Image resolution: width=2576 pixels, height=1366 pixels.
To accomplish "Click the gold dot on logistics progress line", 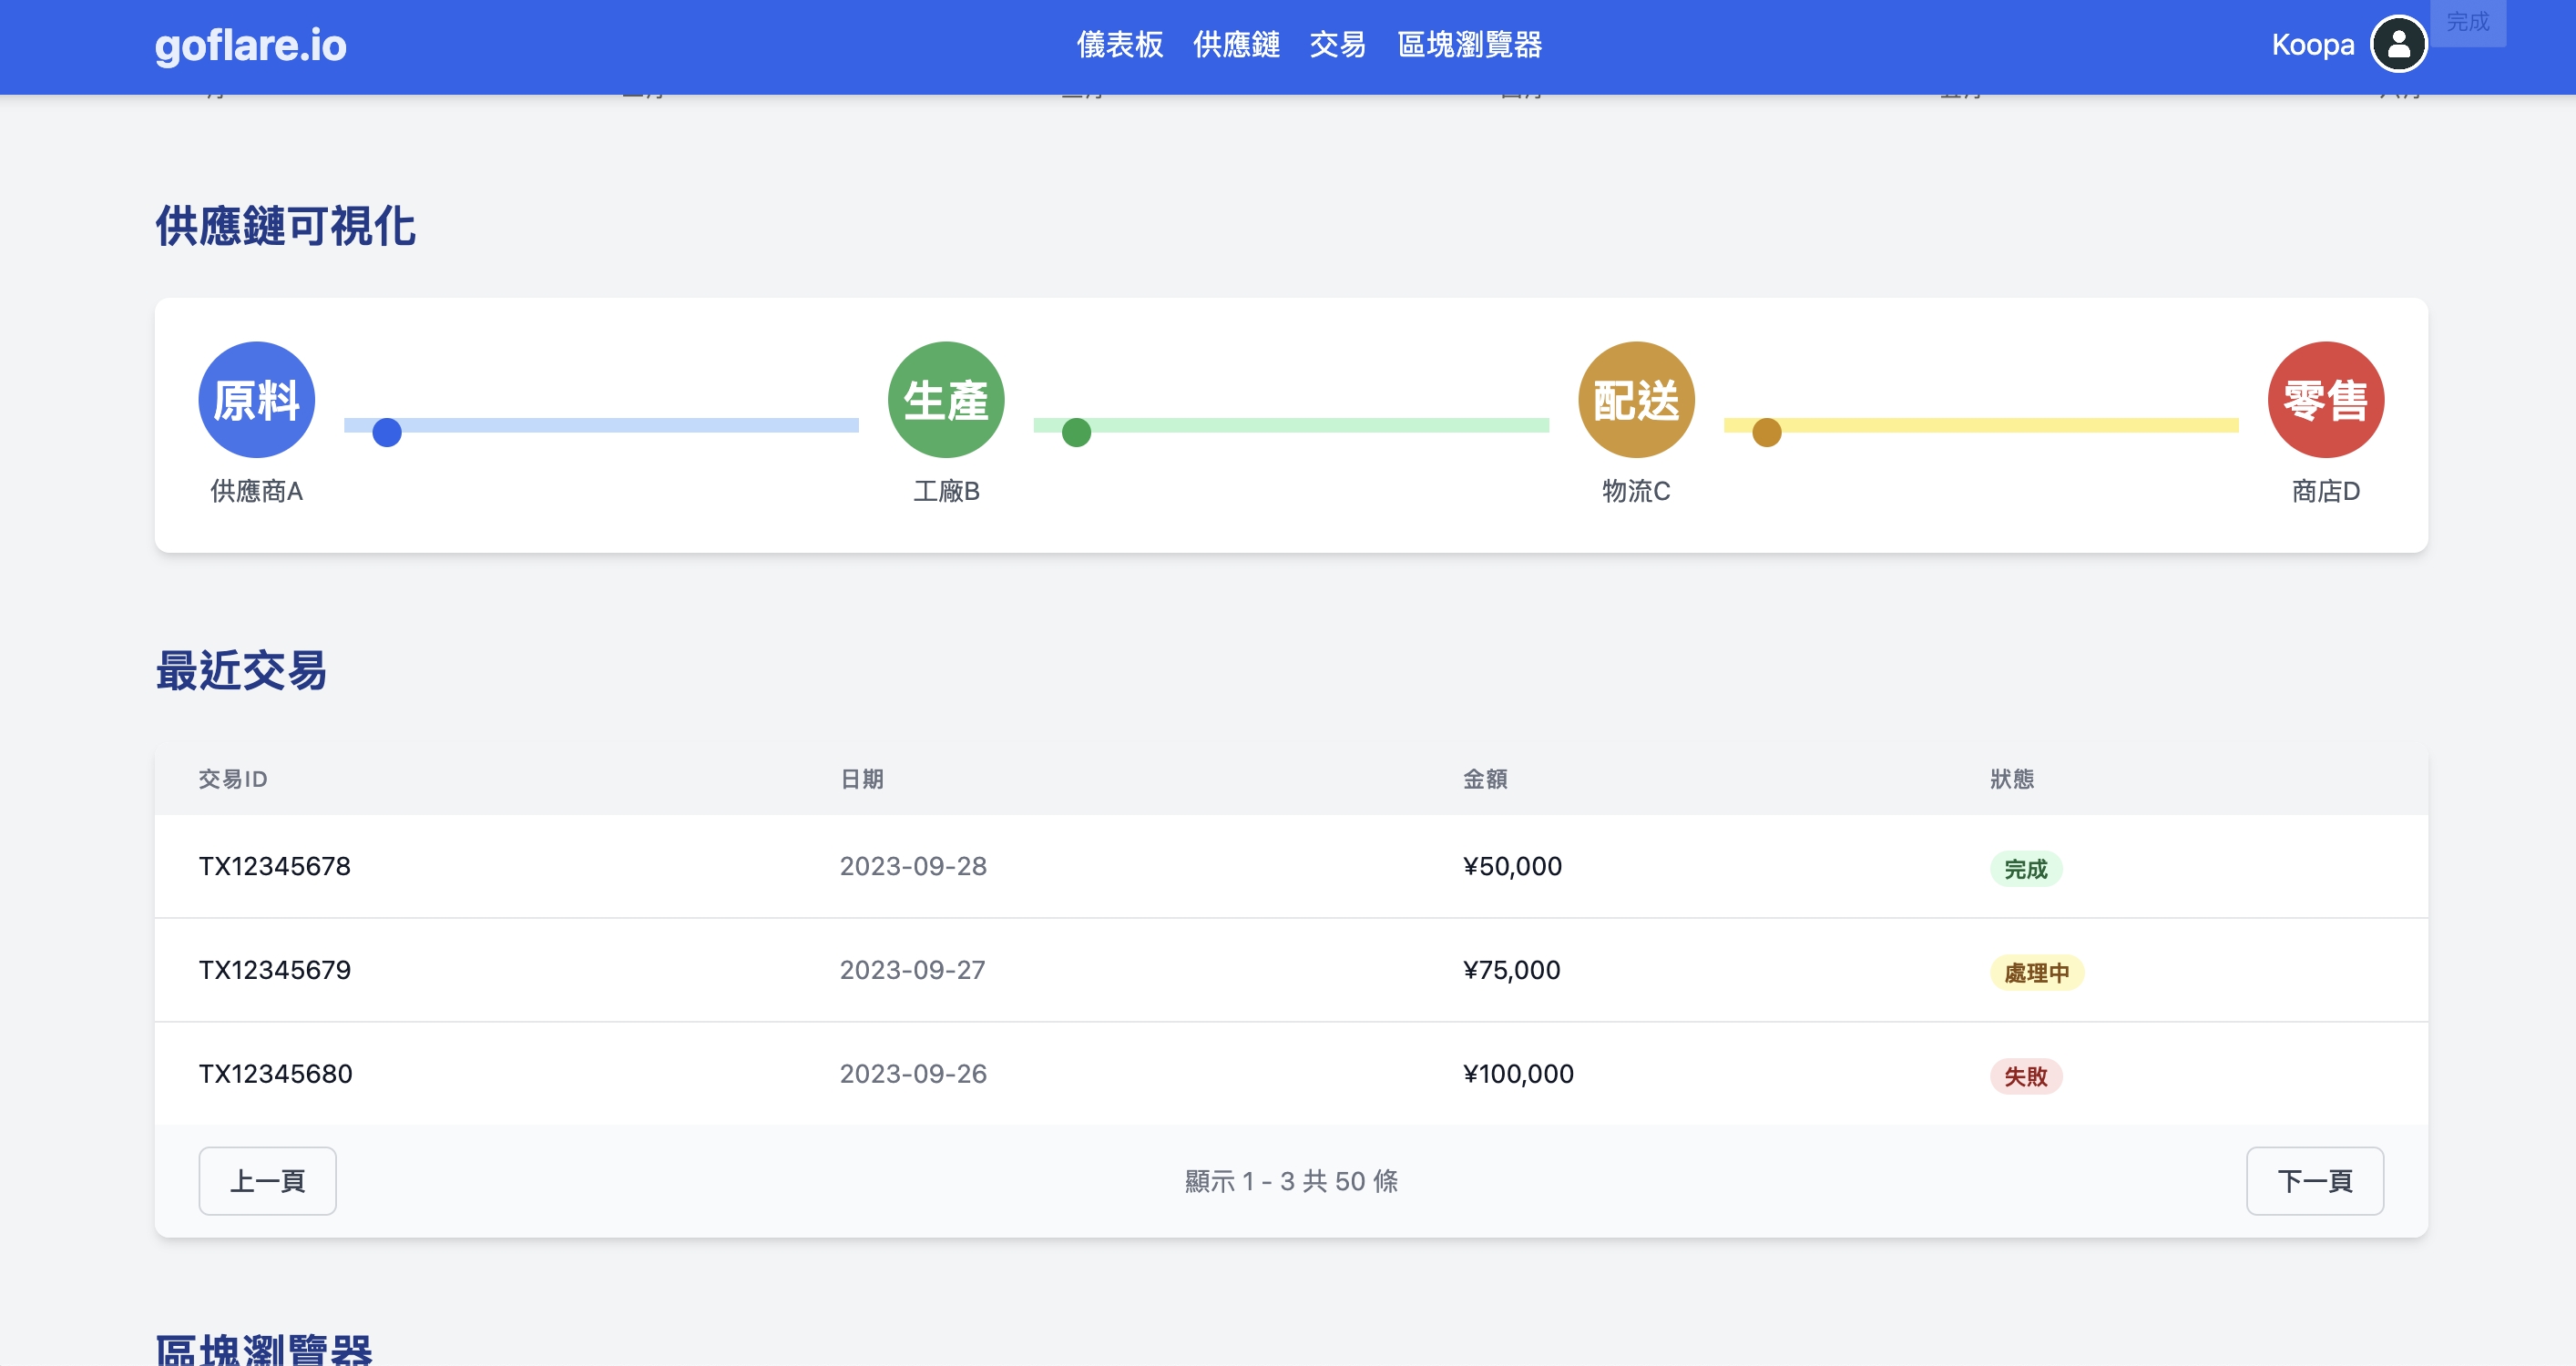I will point(1766,432).
